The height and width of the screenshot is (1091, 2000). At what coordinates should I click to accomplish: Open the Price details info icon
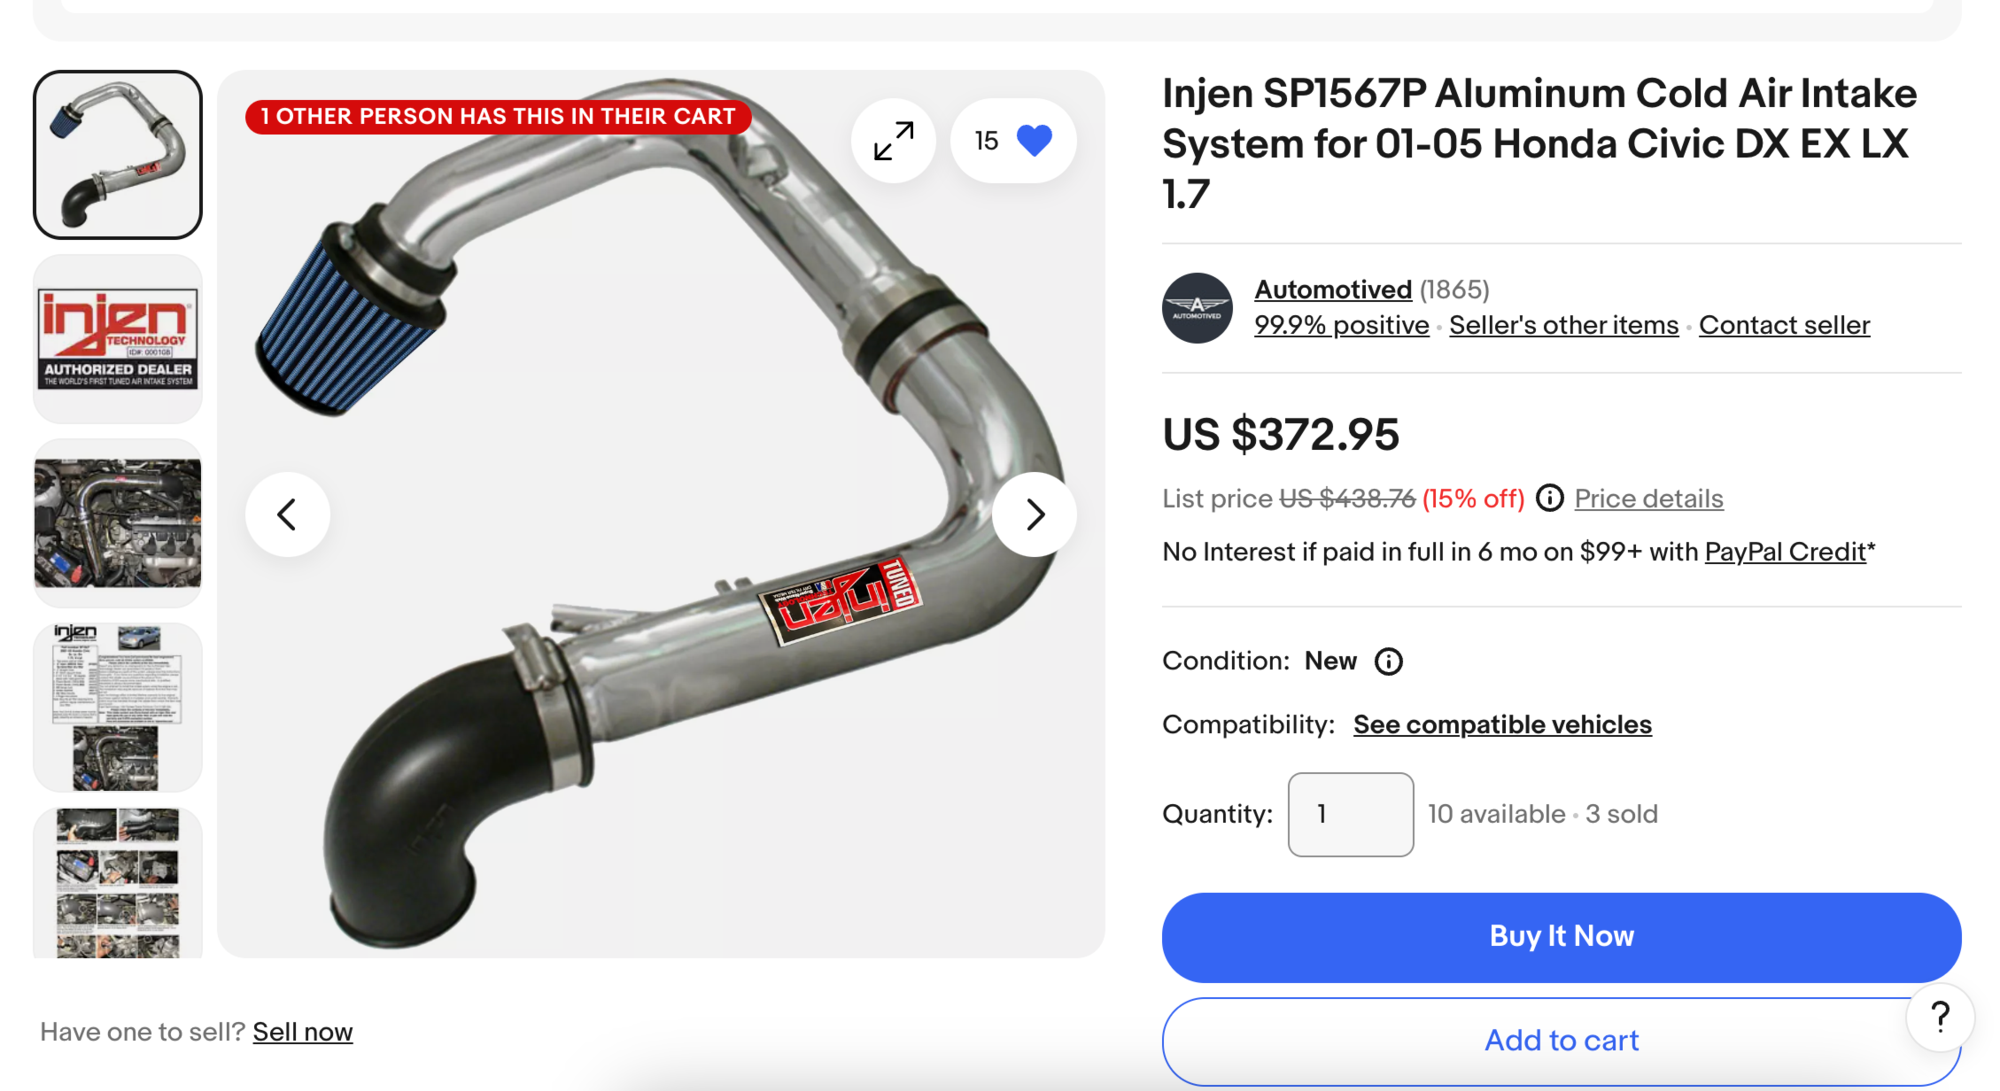[x=1549, y=497]
